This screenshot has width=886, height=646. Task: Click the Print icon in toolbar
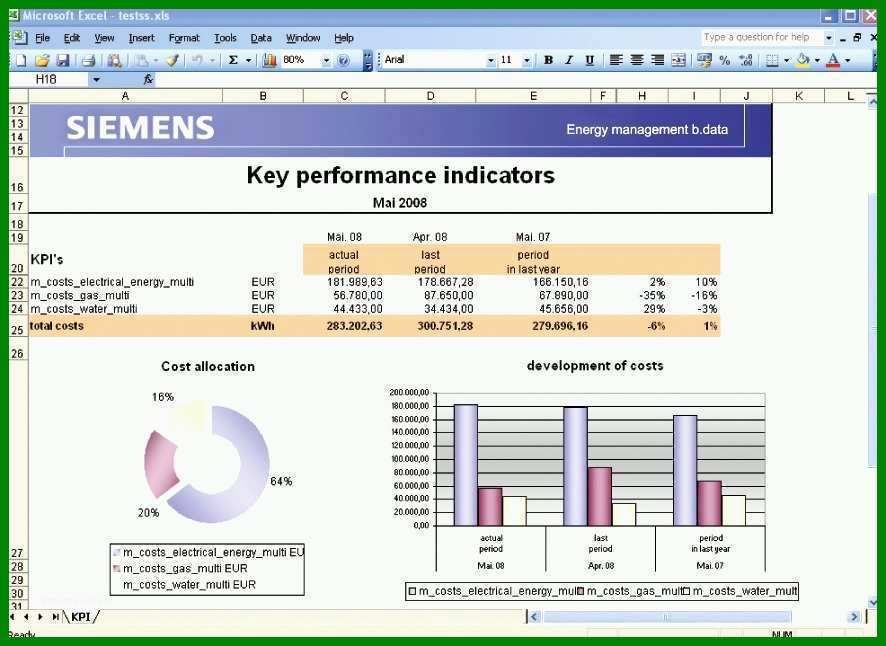(x=88, y=60)
